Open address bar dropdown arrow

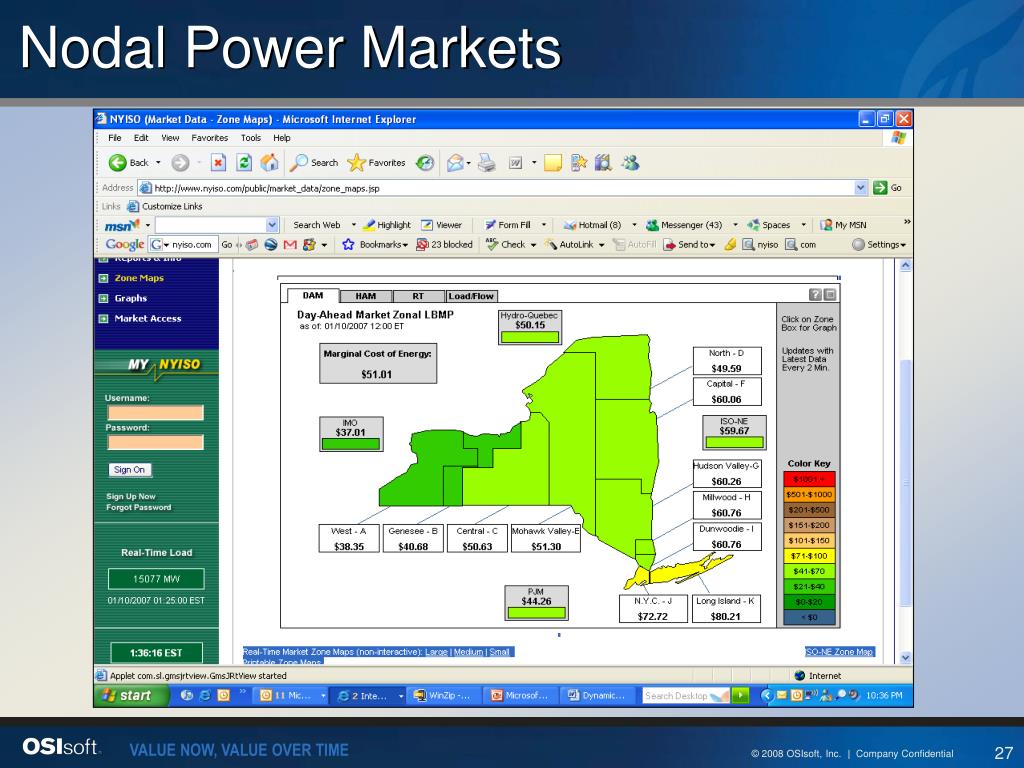(861, 187)
